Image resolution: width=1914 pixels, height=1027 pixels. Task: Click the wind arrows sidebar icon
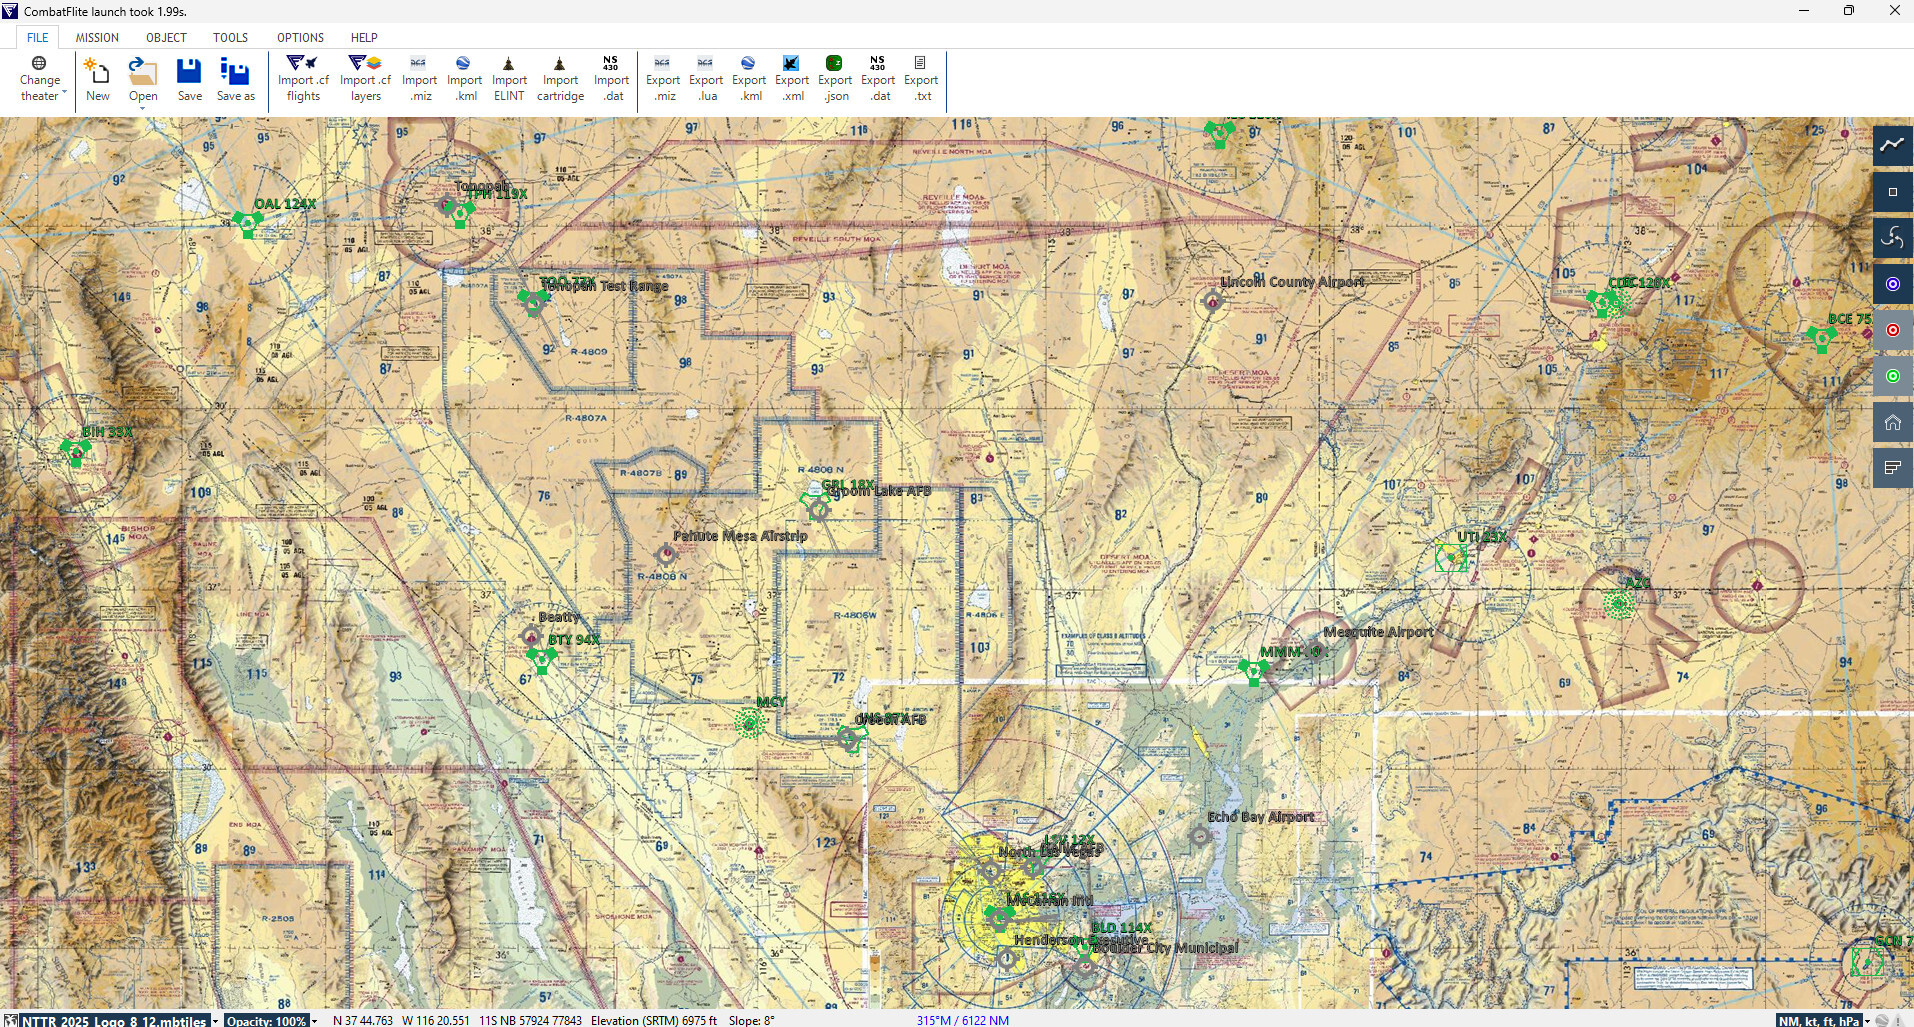click(1892, 237)
